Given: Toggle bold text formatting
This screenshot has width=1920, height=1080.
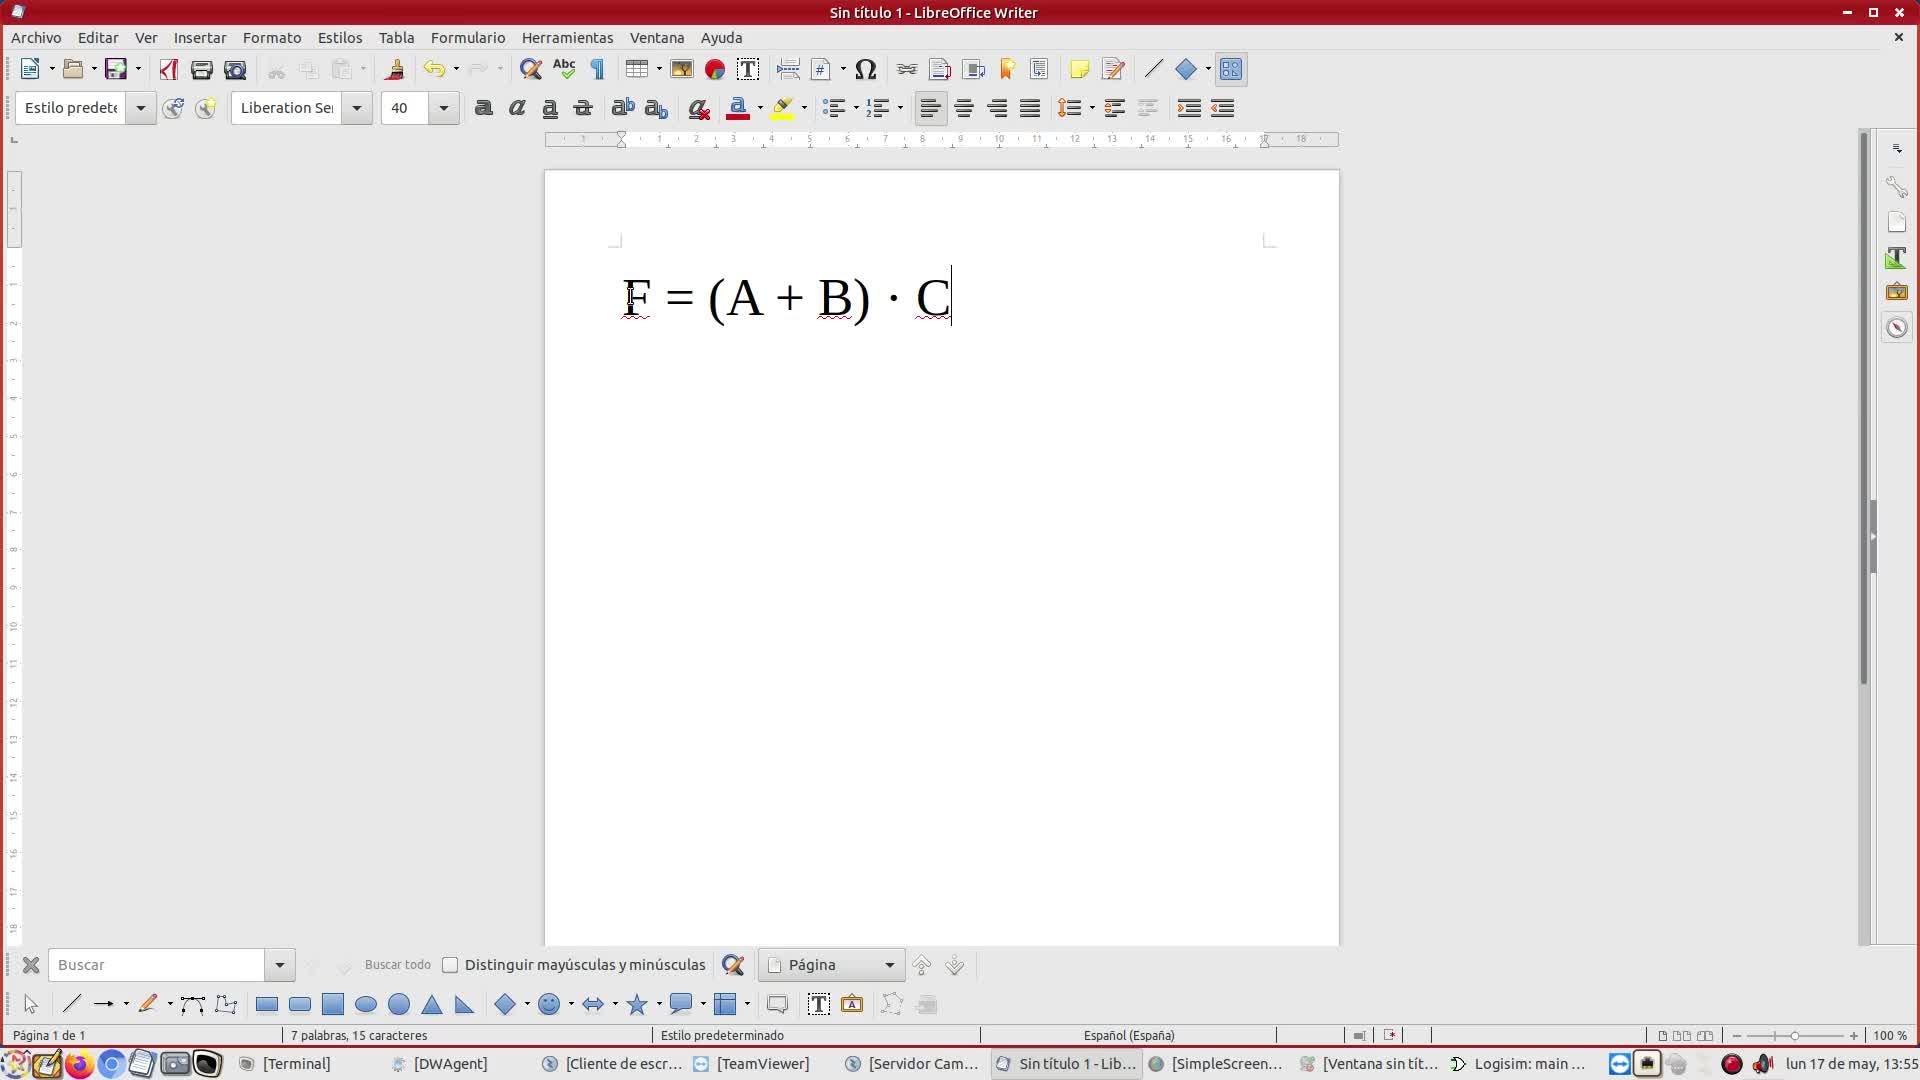Looking at the screenshot, I should tap(483, 108).
